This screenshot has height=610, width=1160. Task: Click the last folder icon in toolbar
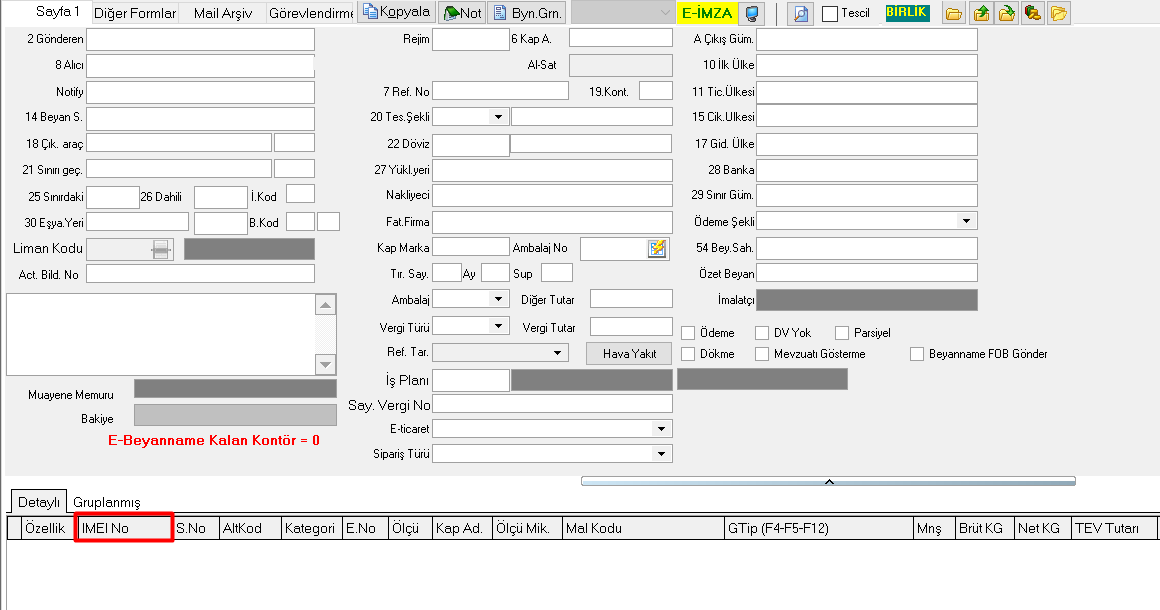click(x=1058, y=13)
